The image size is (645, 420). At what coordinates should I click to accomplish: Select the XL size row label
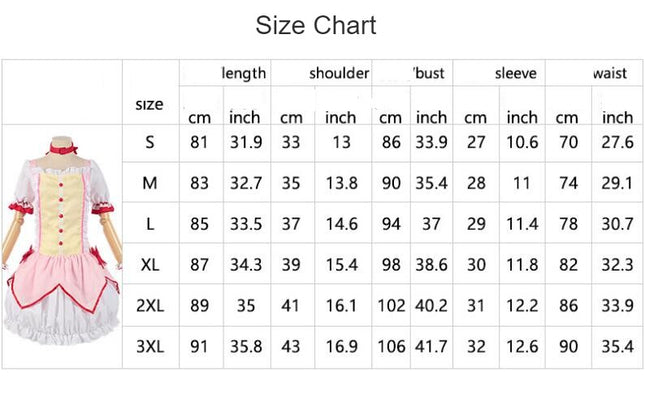point(150,265)
